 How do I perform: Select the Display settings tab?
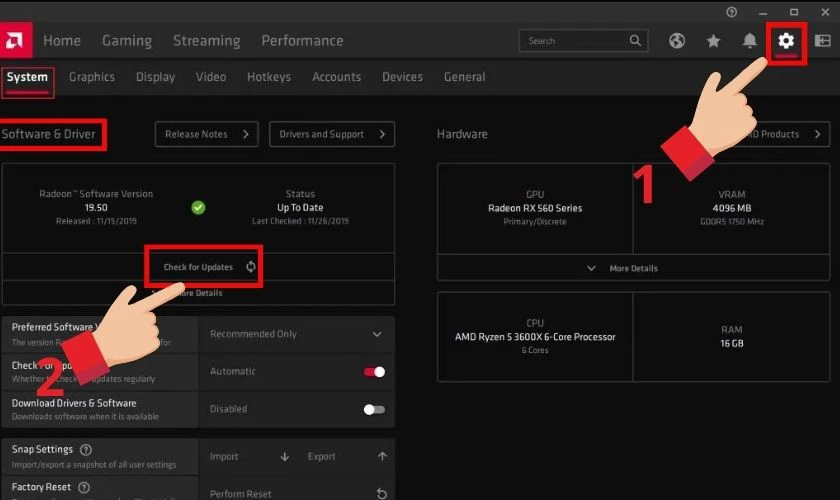155,77
